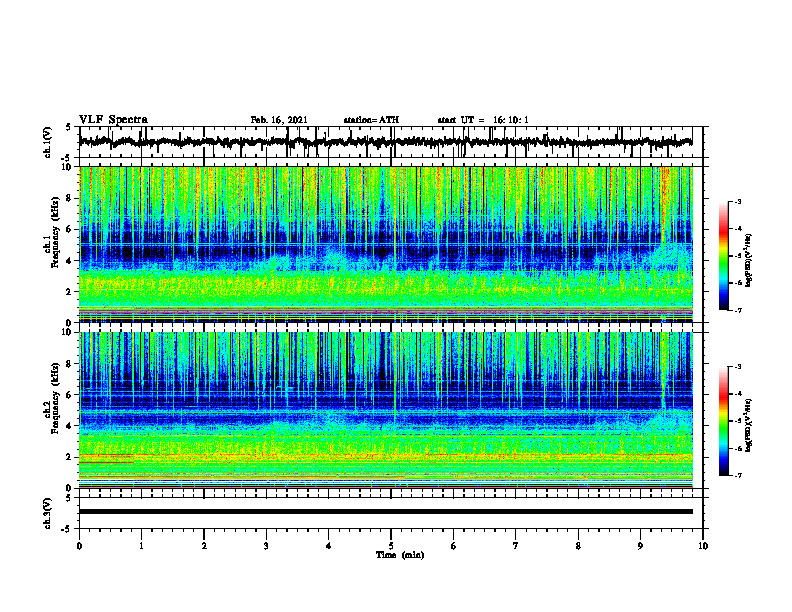Click the final time tick label "10" under the ch.3 panel
792x612 pixels.
pyautogui.click(x=703, y=546)
